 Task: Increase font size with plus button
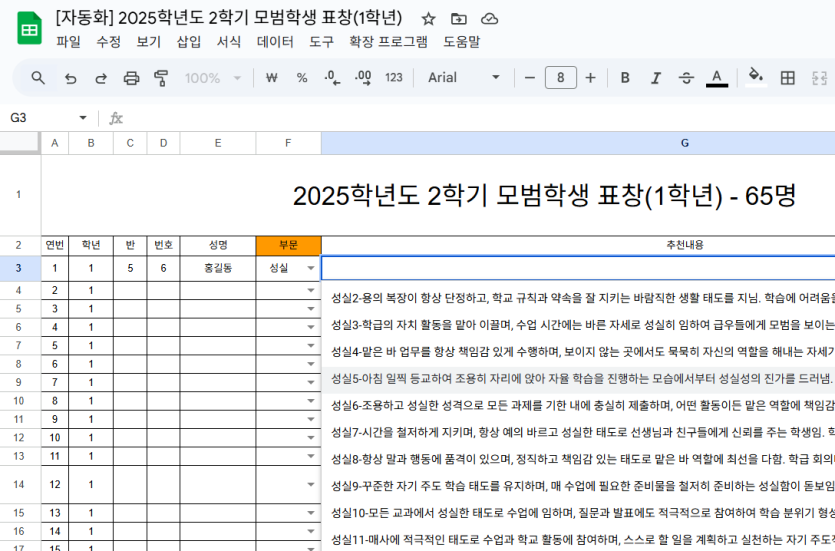coord(591,78)
